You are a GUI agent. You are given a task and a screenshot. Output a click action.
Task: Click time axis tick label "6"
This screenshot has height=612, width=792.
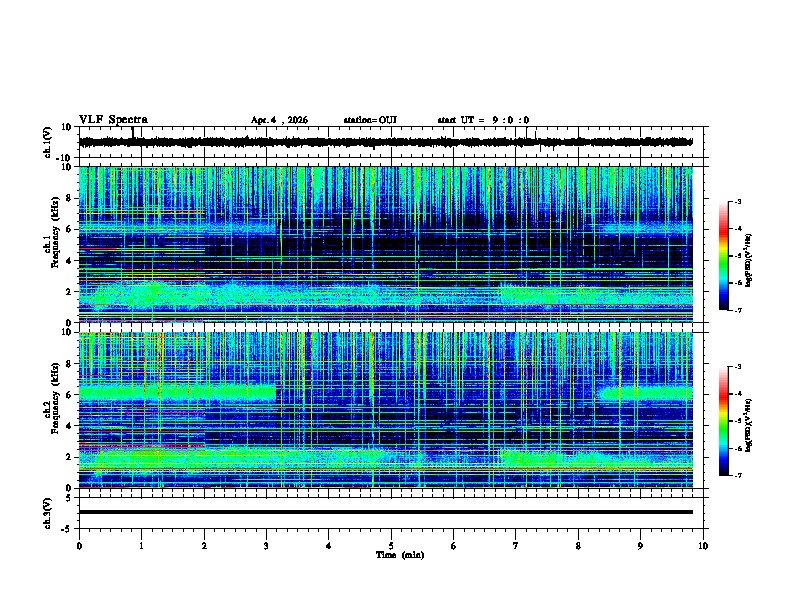454,546
